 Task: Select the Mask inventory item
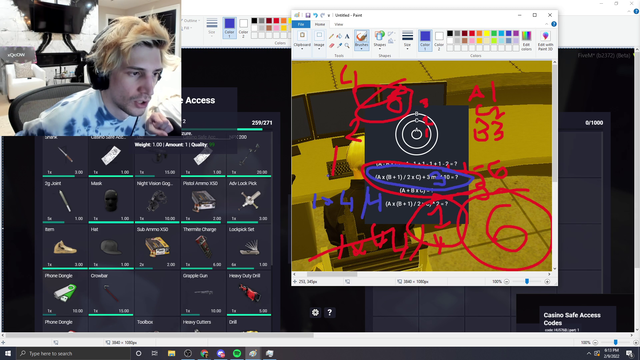pos(111,201)
